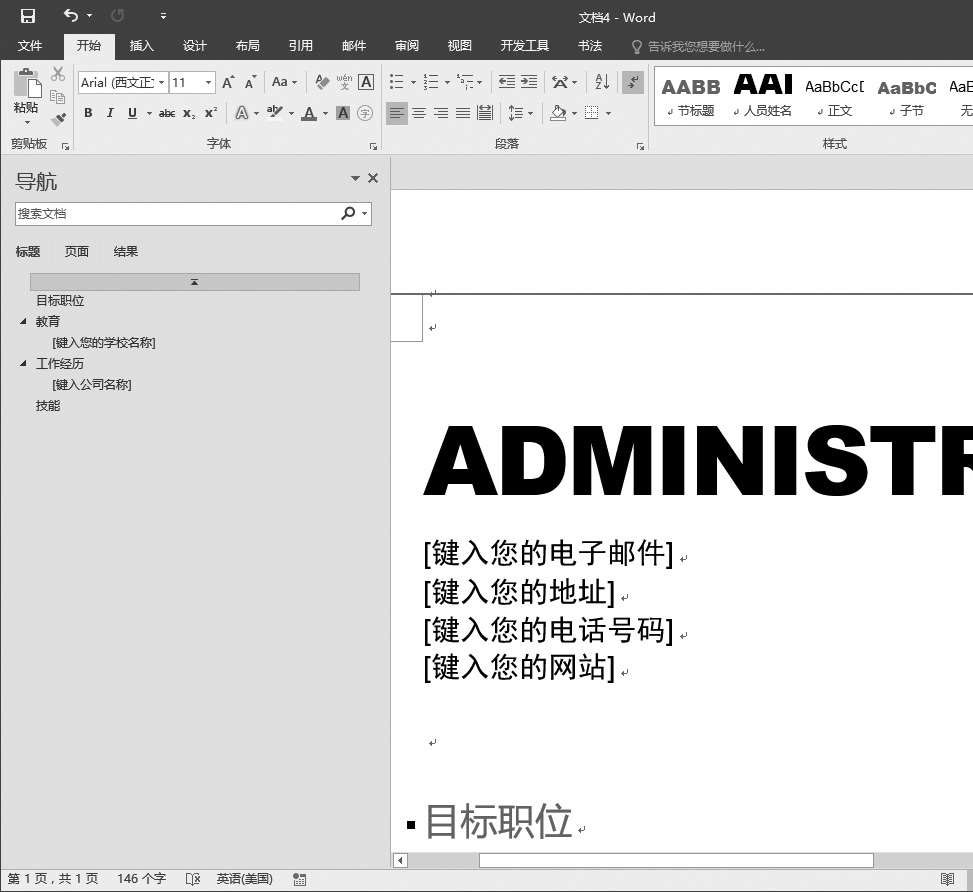973x892 pixels.
Task: Apply character border A icon
Action: pyautogui.click(x=366, y=82)
